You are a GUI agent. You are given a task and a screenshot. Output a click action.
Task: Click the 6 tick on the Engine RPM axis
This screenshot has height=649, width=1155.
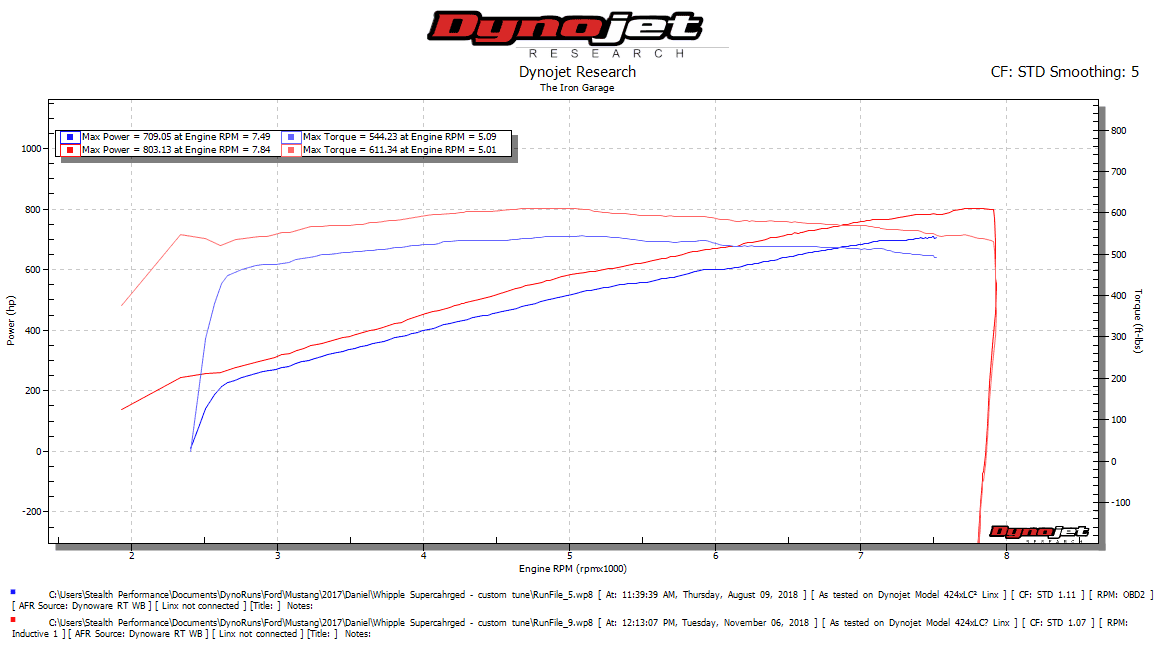point(715,555)
